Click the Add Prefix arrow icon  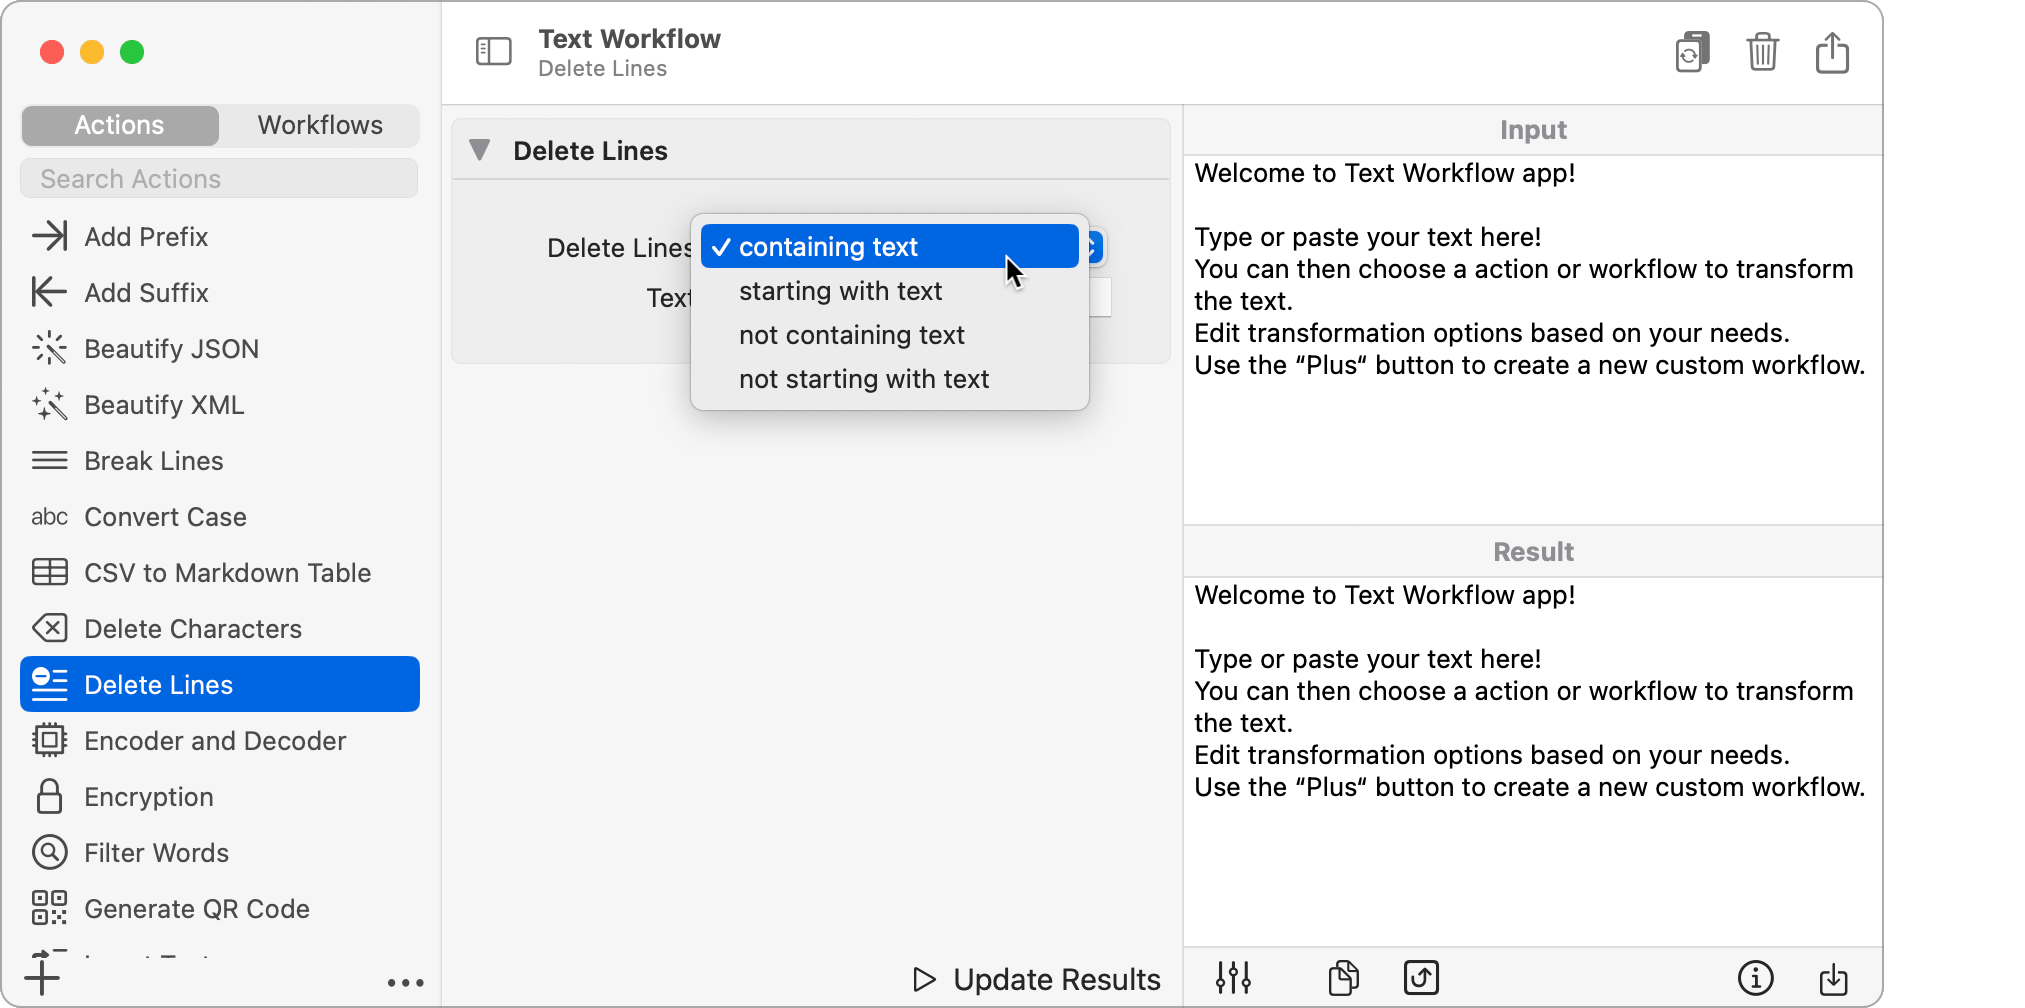[49, 236]
